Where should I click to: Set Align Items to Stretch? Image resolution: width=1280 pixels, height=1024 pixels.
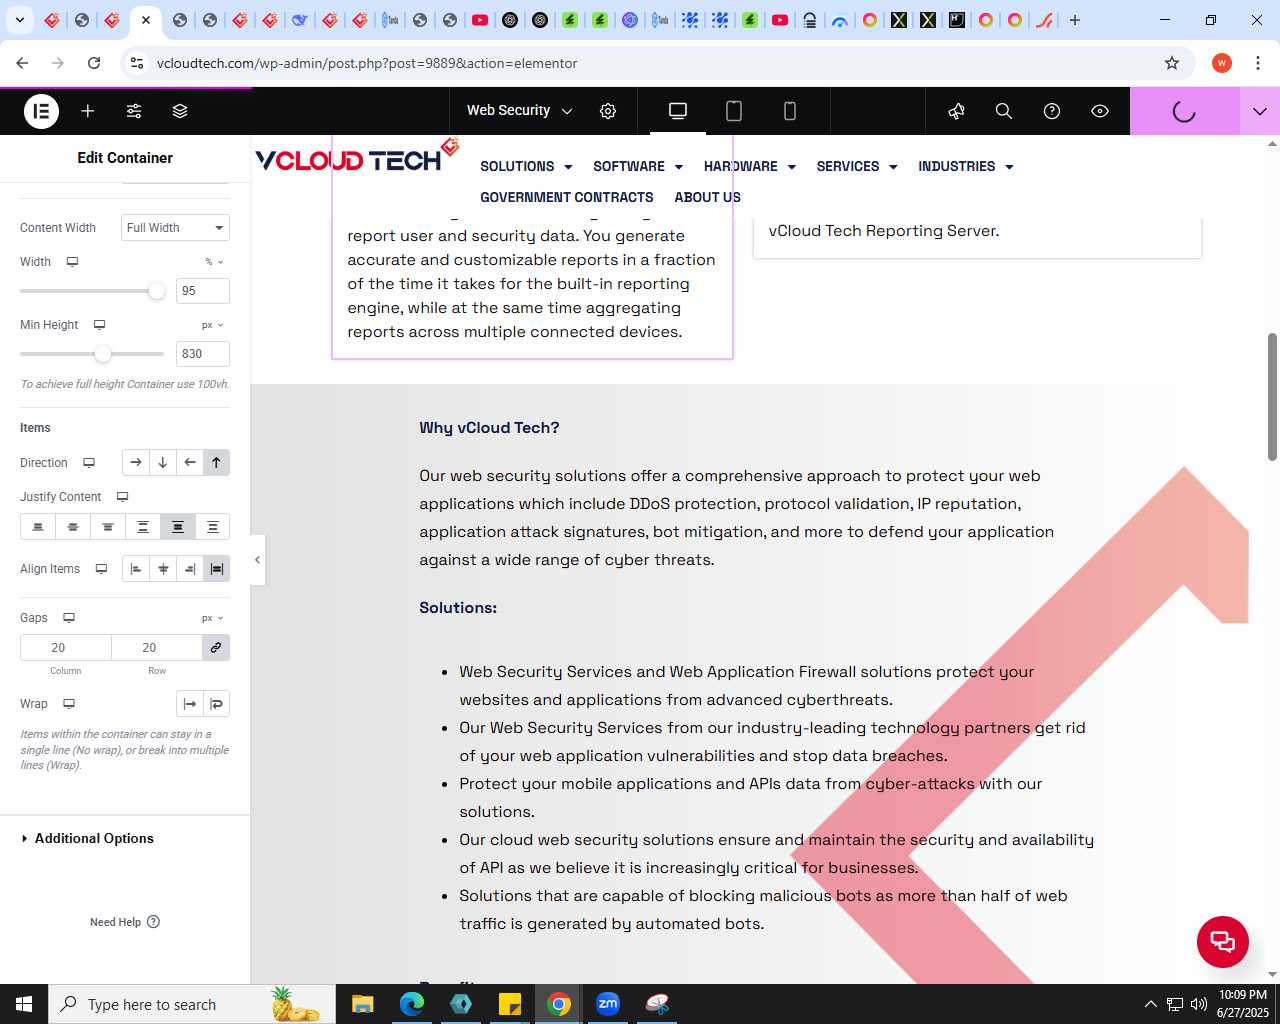tap(216, 569)
